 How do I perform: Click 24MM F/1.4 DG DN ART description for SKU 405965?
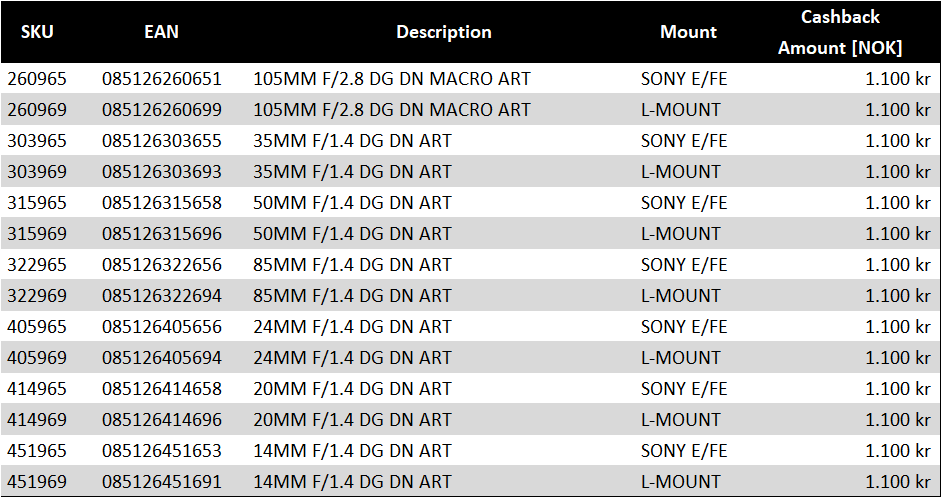point(352,327)
